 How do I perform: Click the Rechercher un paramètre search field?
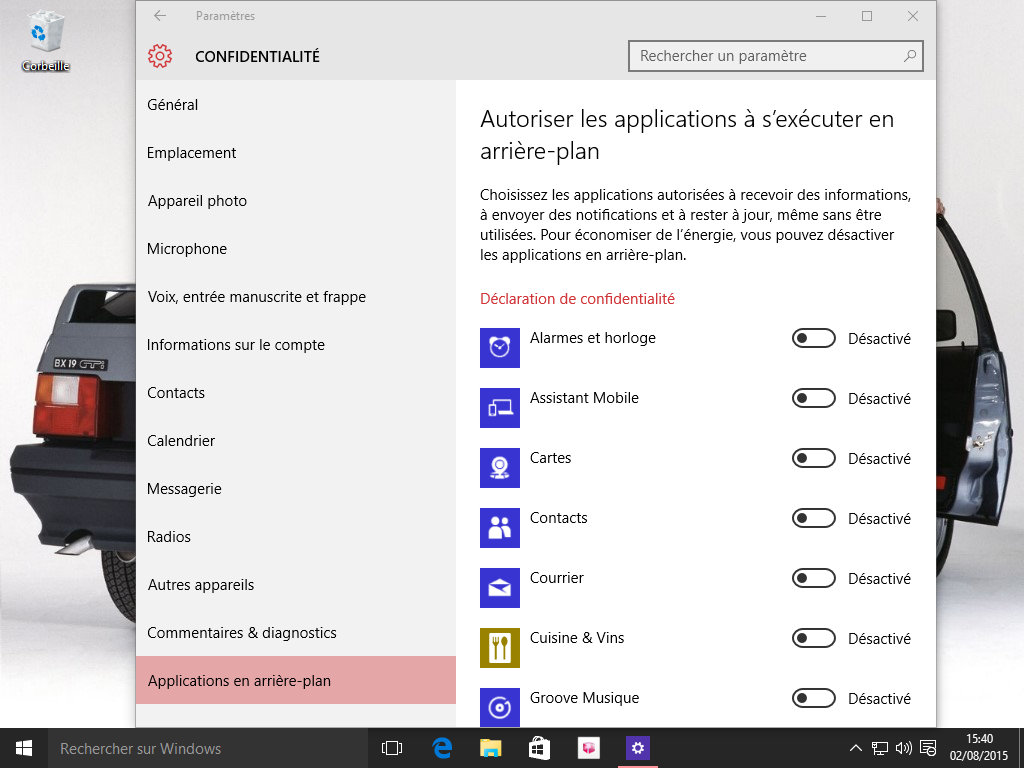pyautogui.click(x=766, y=56)
